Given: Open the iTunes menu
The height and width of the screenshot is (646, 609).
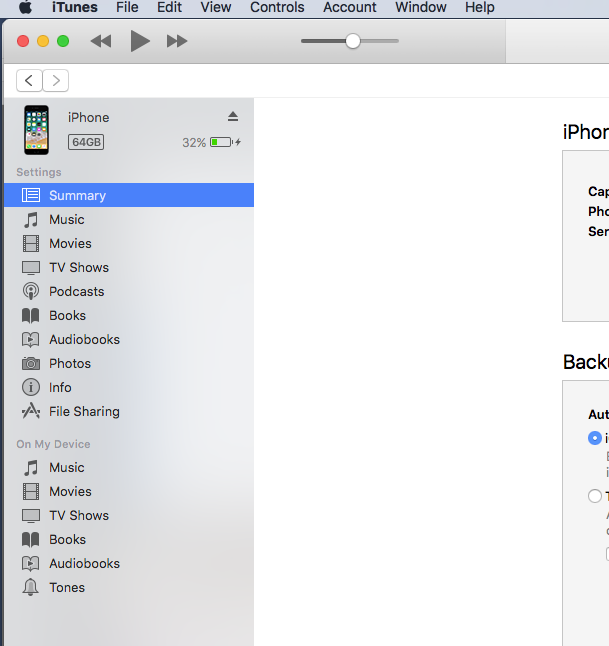Looking at the screenshot, I should (75, 7).
